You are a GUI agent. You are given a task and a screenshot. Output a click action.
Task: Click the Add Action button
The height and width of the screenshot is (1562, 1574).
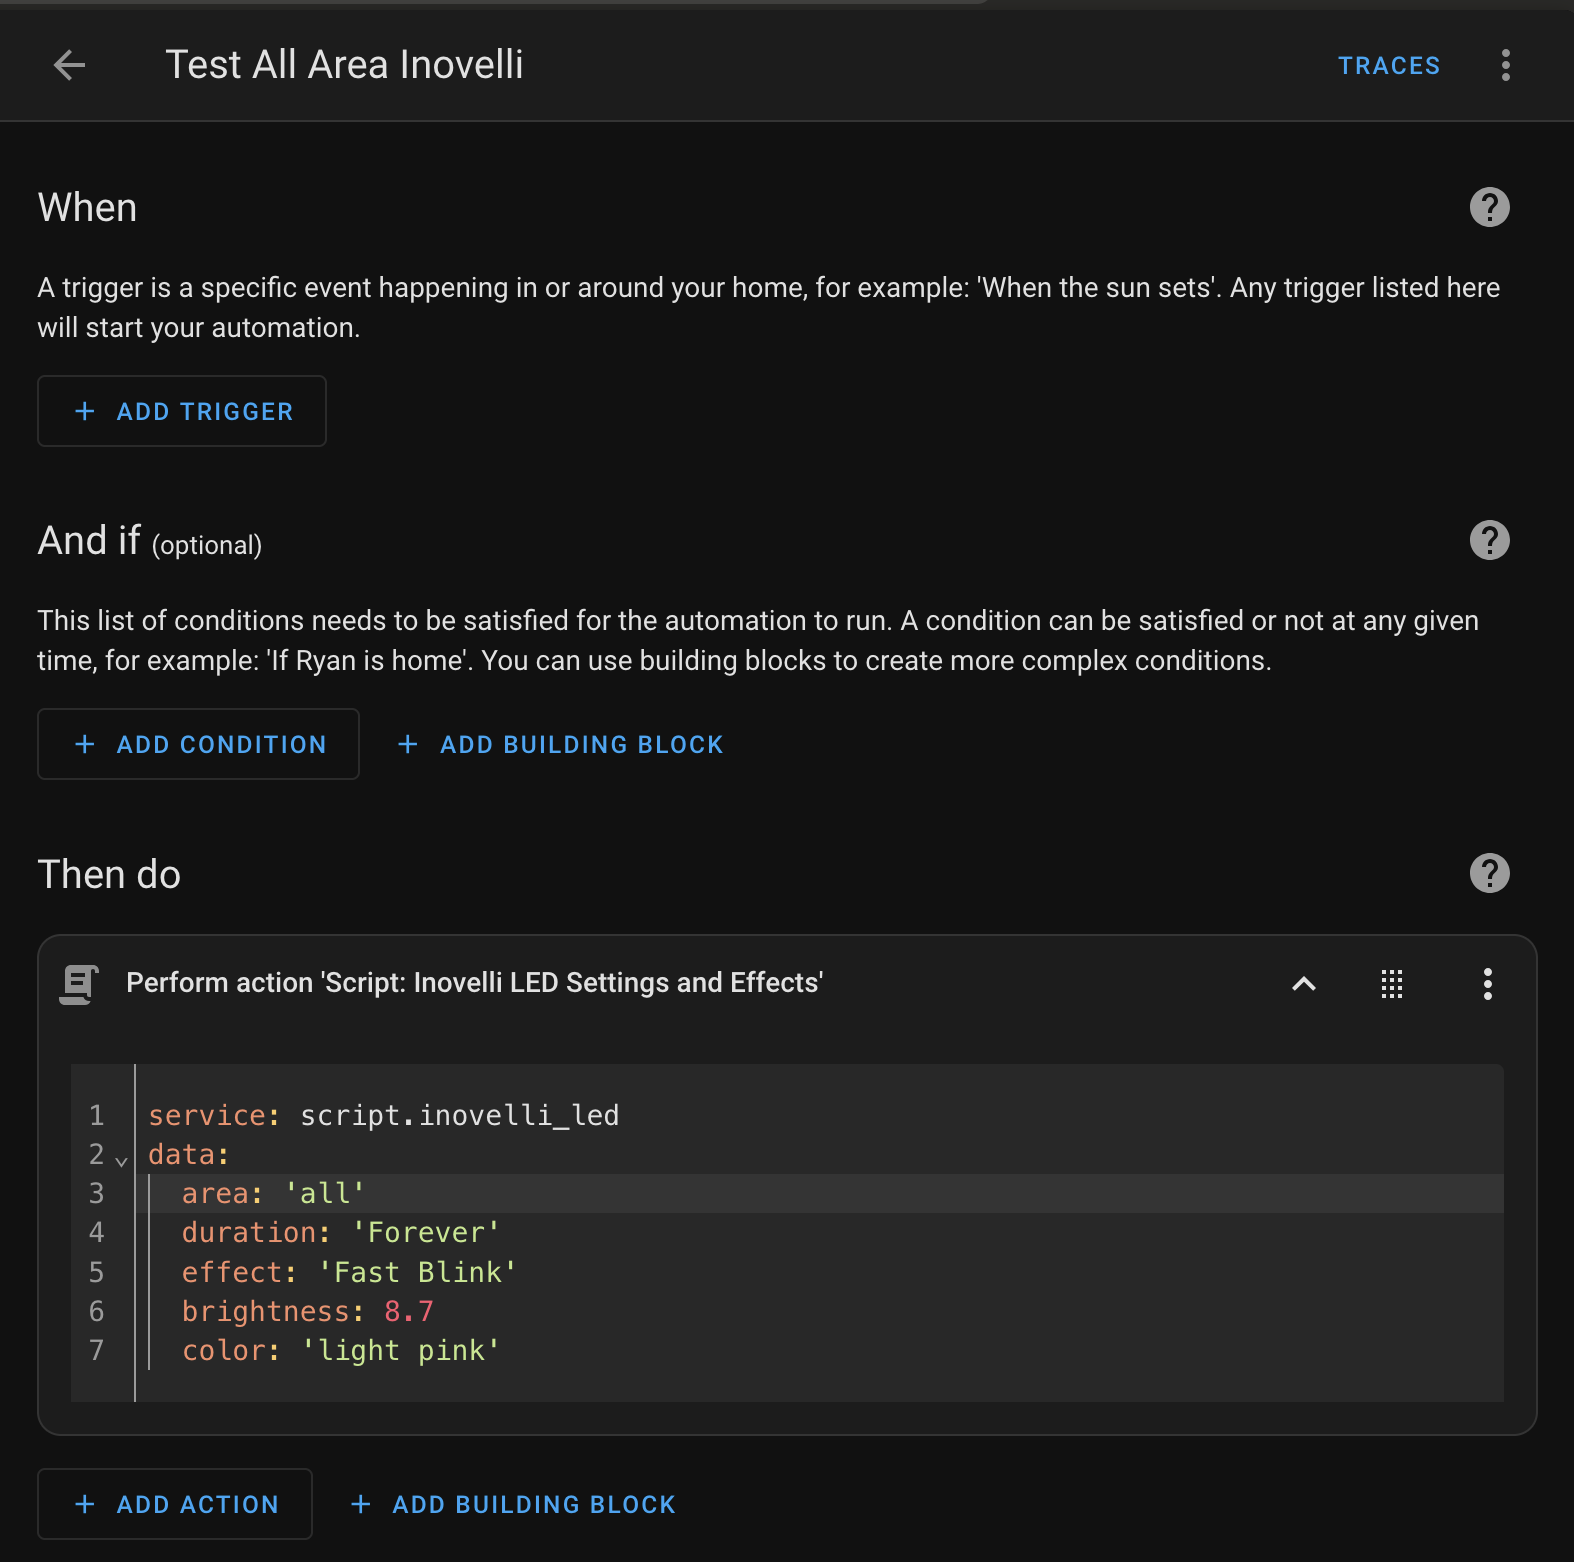pyautogui.click(x=175, y=1504)
